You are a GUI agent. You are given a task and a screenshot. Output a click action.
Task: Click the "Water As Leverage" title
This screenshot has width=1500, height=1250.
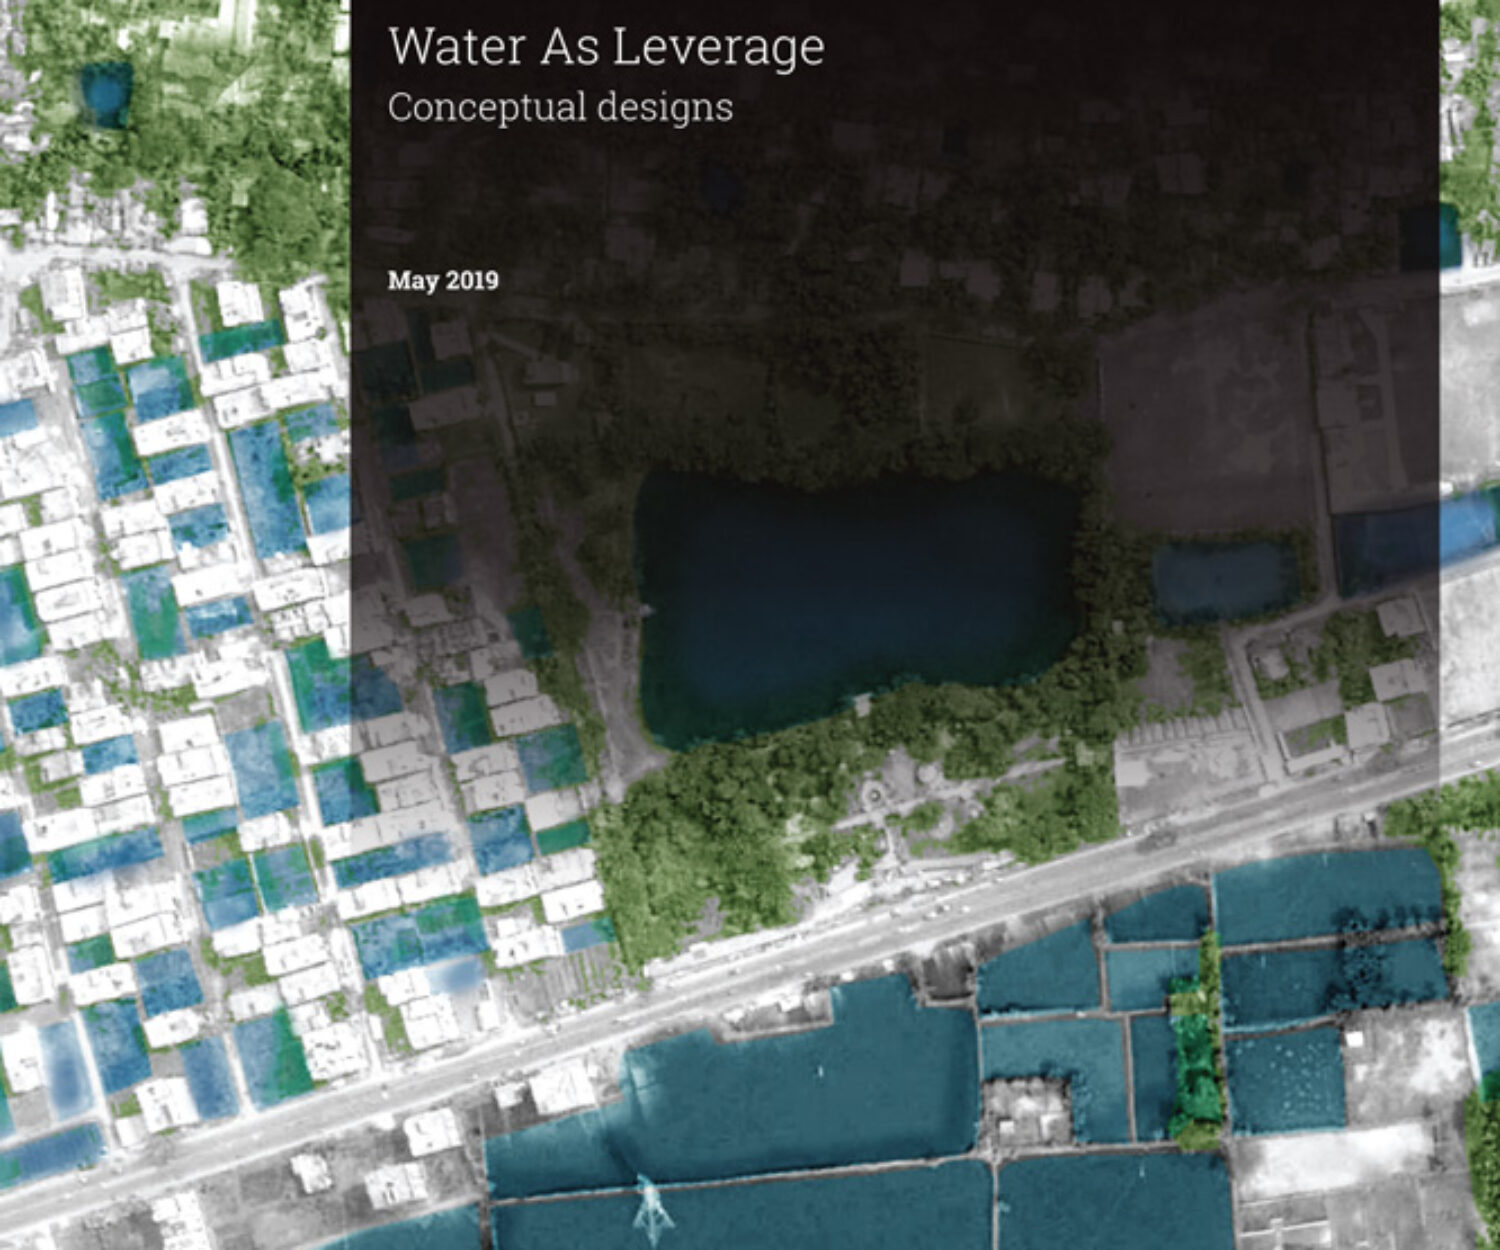606,47
